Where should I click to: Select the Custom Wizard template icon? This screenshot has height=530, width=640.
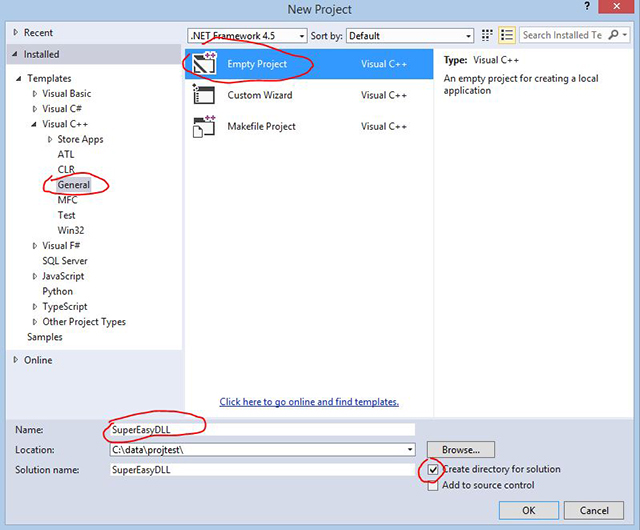[203, 95]
